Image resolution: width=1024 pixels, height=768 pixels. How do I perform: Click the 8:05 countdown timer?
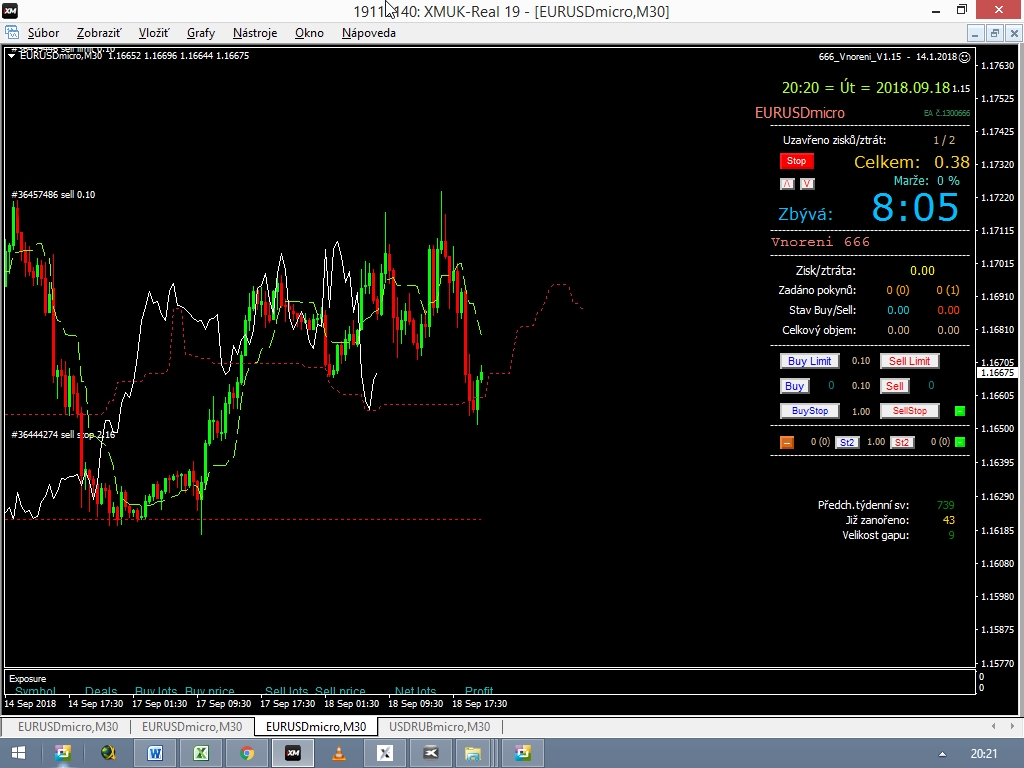[915, 208]
